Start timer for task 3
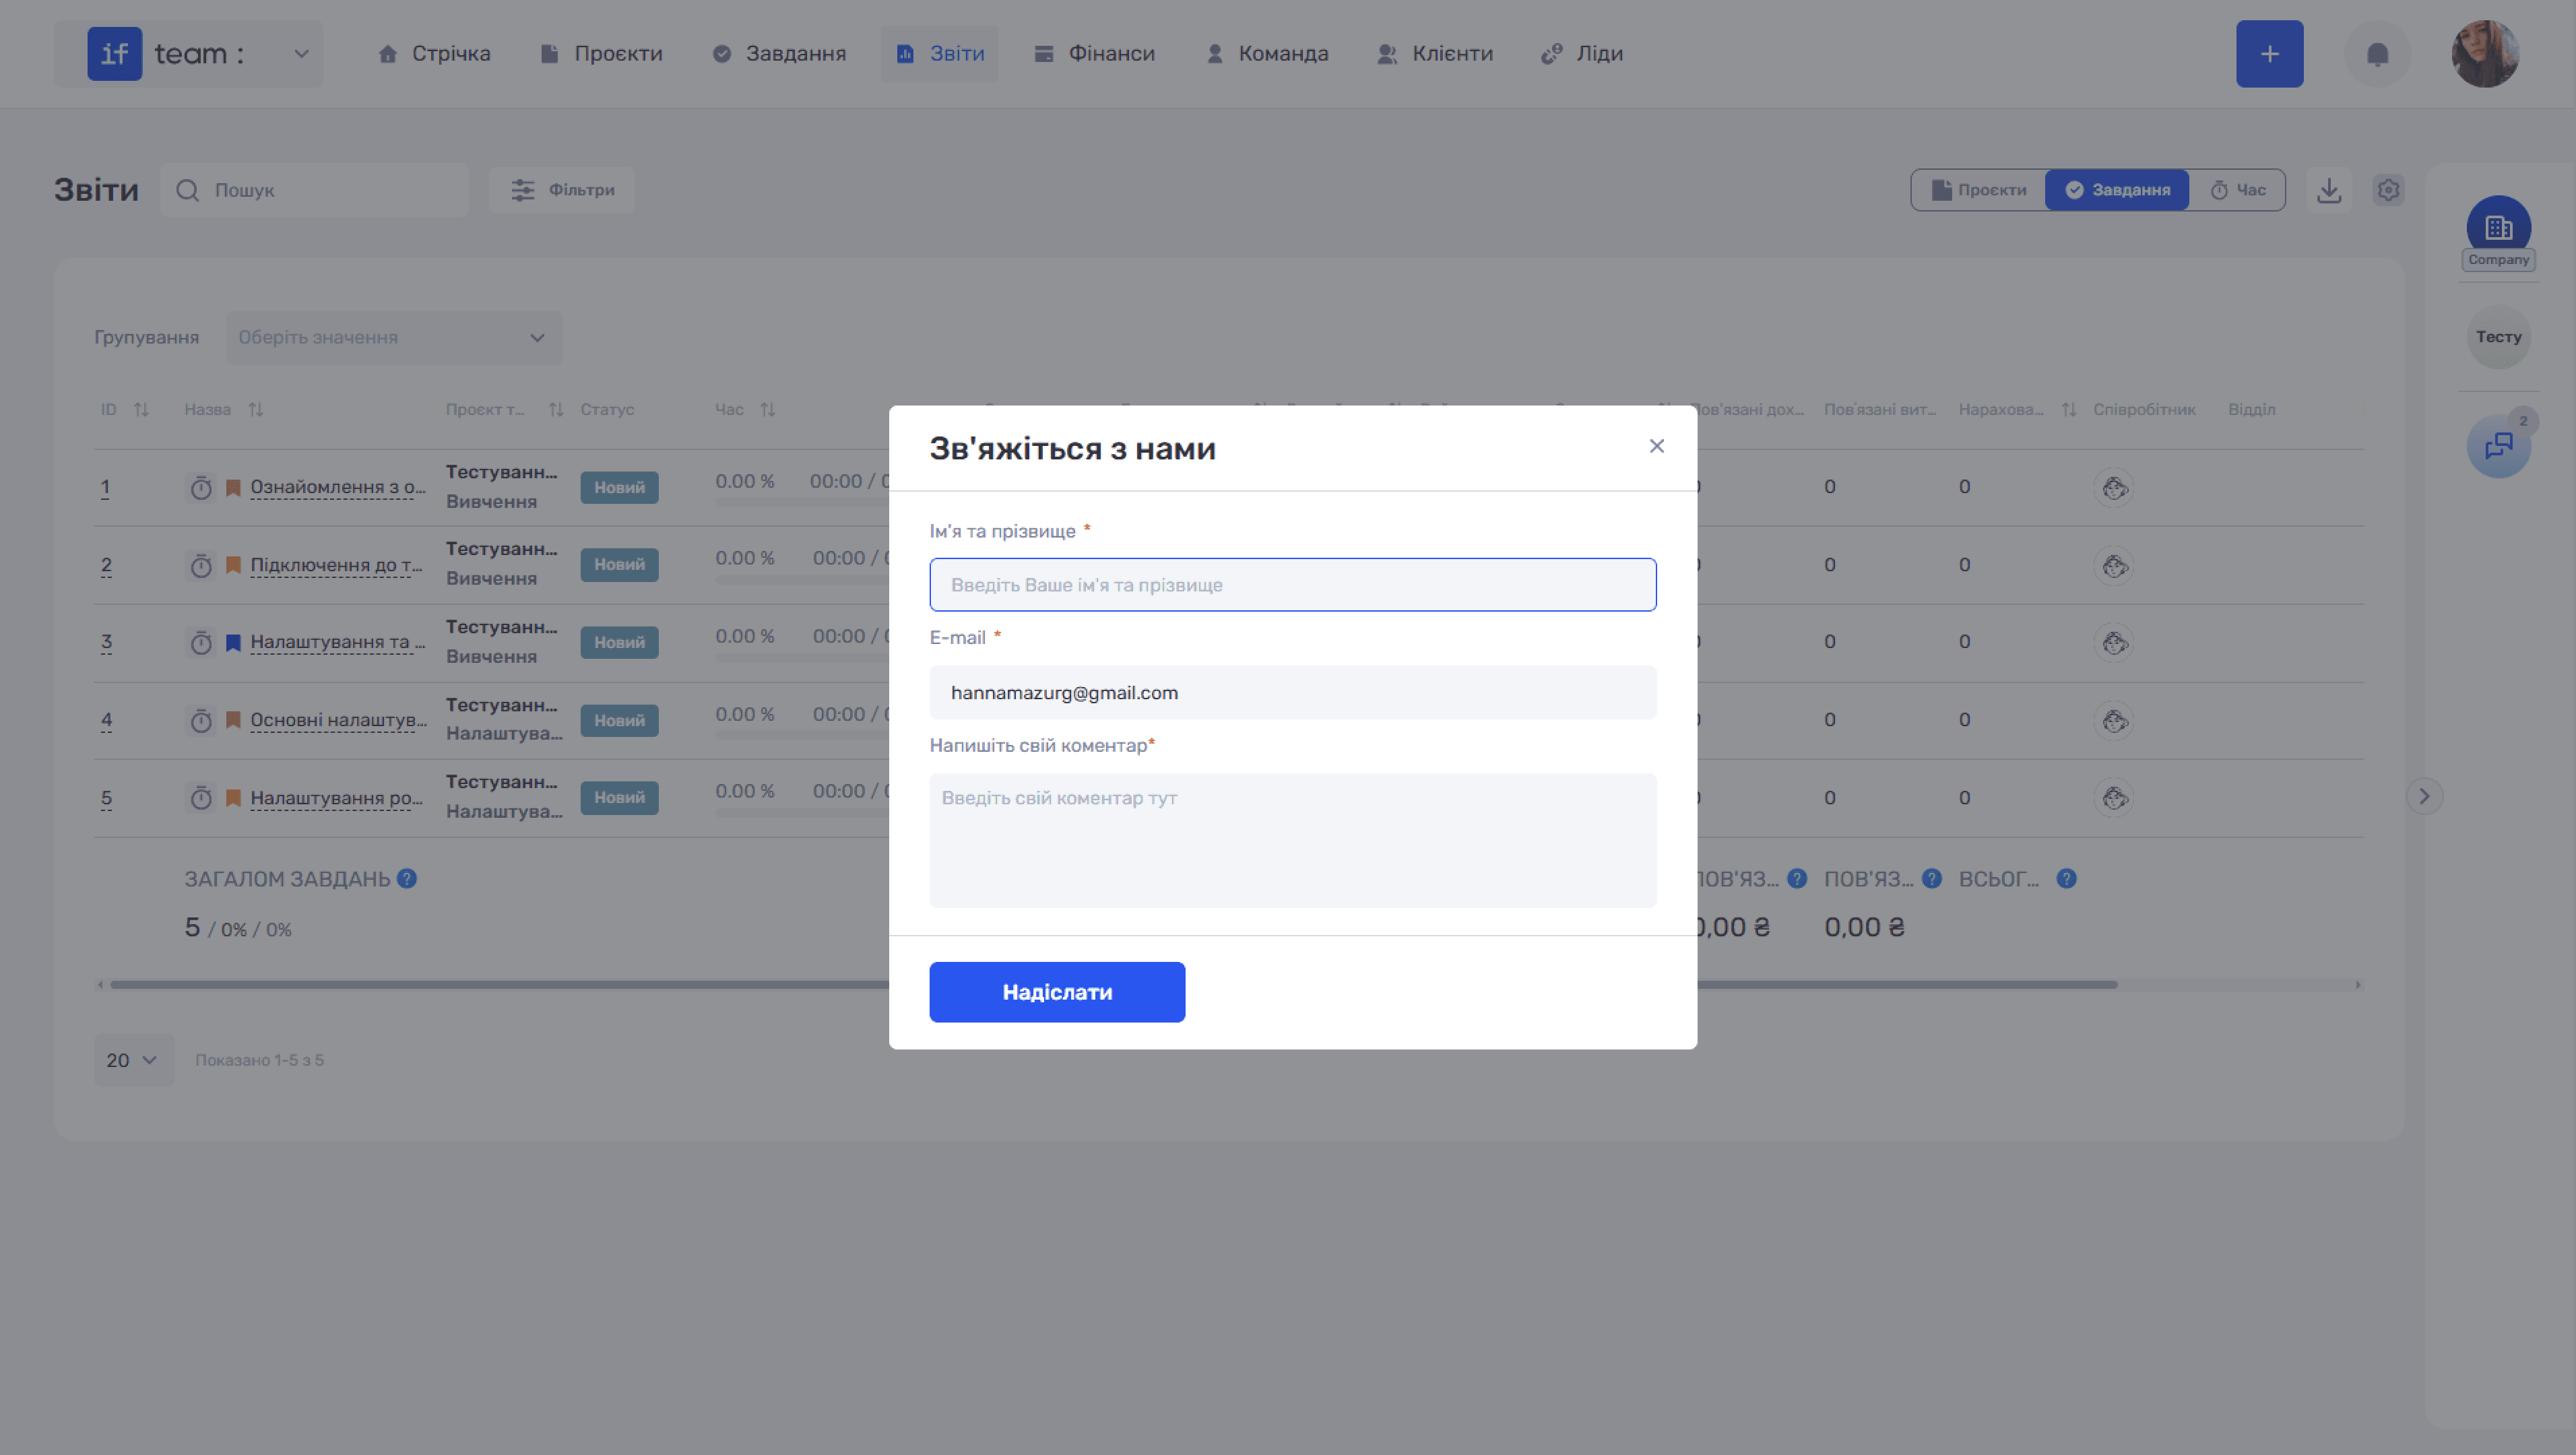2576x1455 pixels. coord(201,643)
